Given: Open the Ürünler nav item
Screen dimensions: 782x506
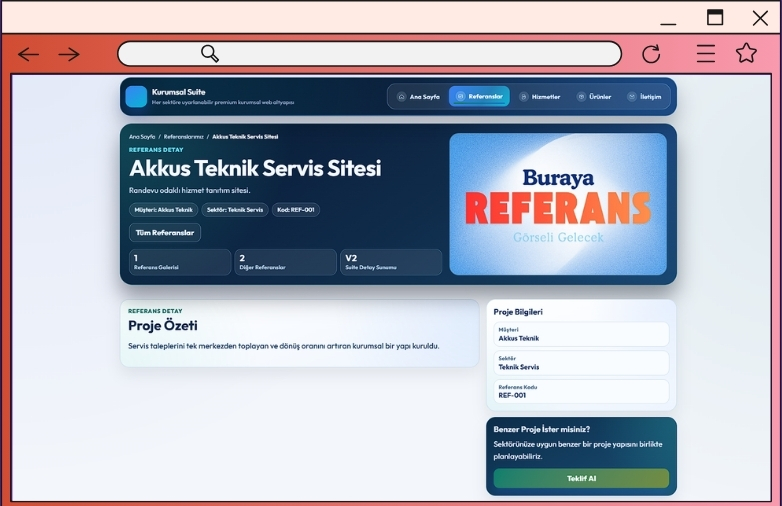Looking at the screenshot, I should (594, 97).
